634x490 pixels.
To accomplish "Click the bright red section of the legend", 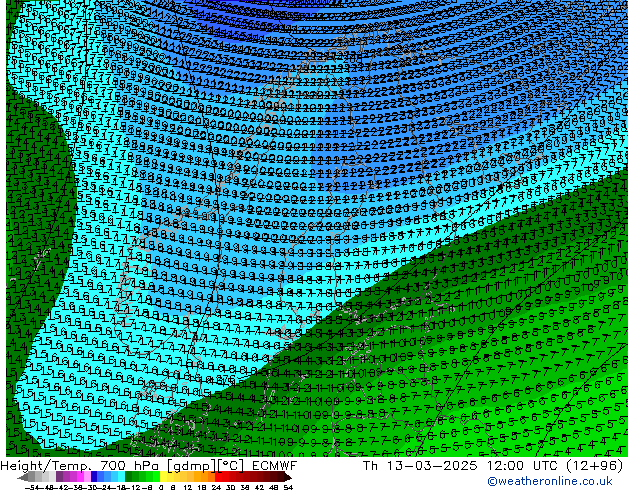I will 222,477.
